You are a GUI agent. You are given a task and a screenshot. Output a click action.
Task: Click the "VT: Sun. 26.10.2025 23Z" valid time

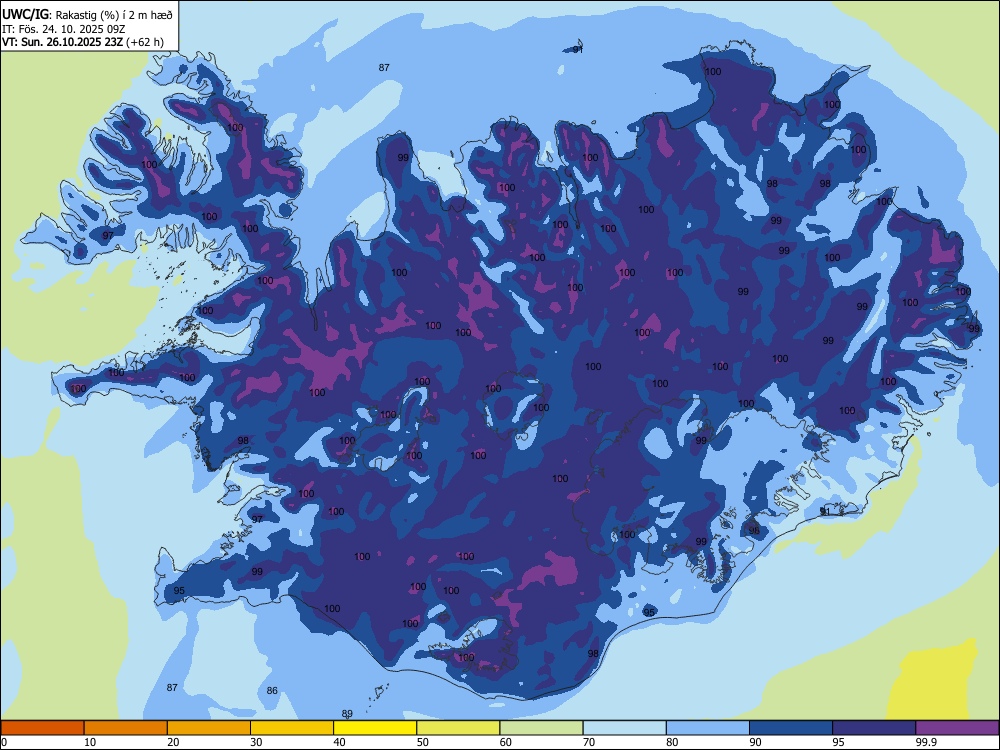click(x=62, y=43)
